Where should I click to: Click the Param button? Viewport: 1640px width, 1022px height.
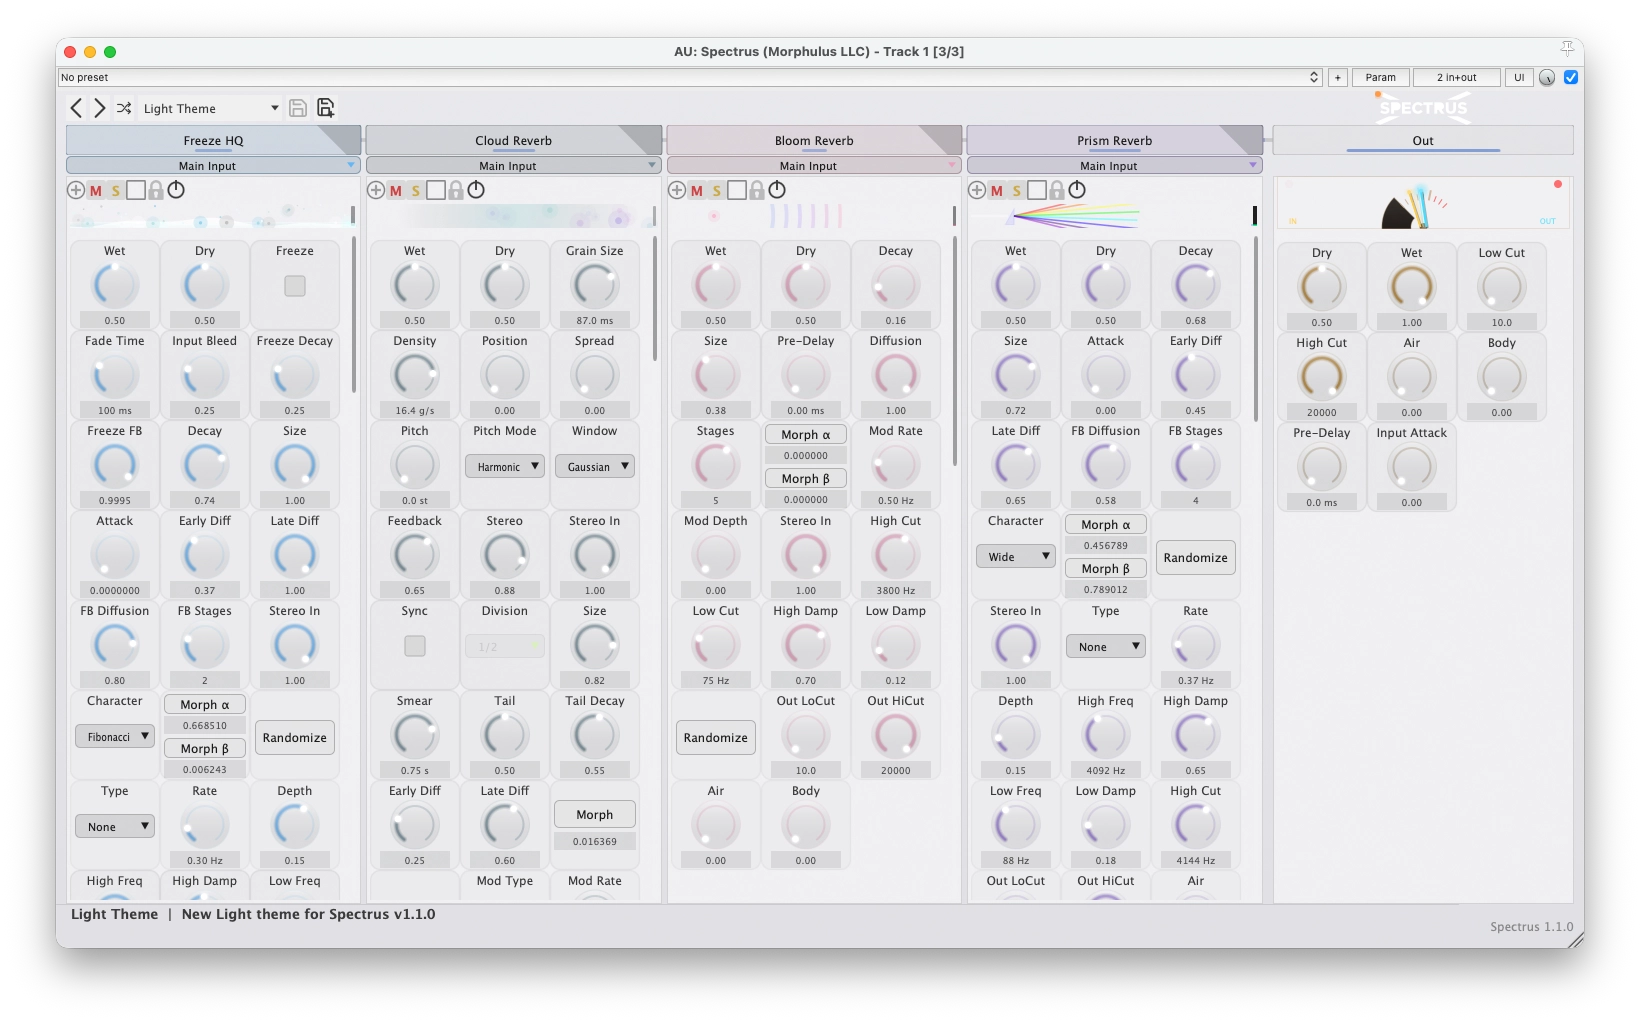point(1380,77)
